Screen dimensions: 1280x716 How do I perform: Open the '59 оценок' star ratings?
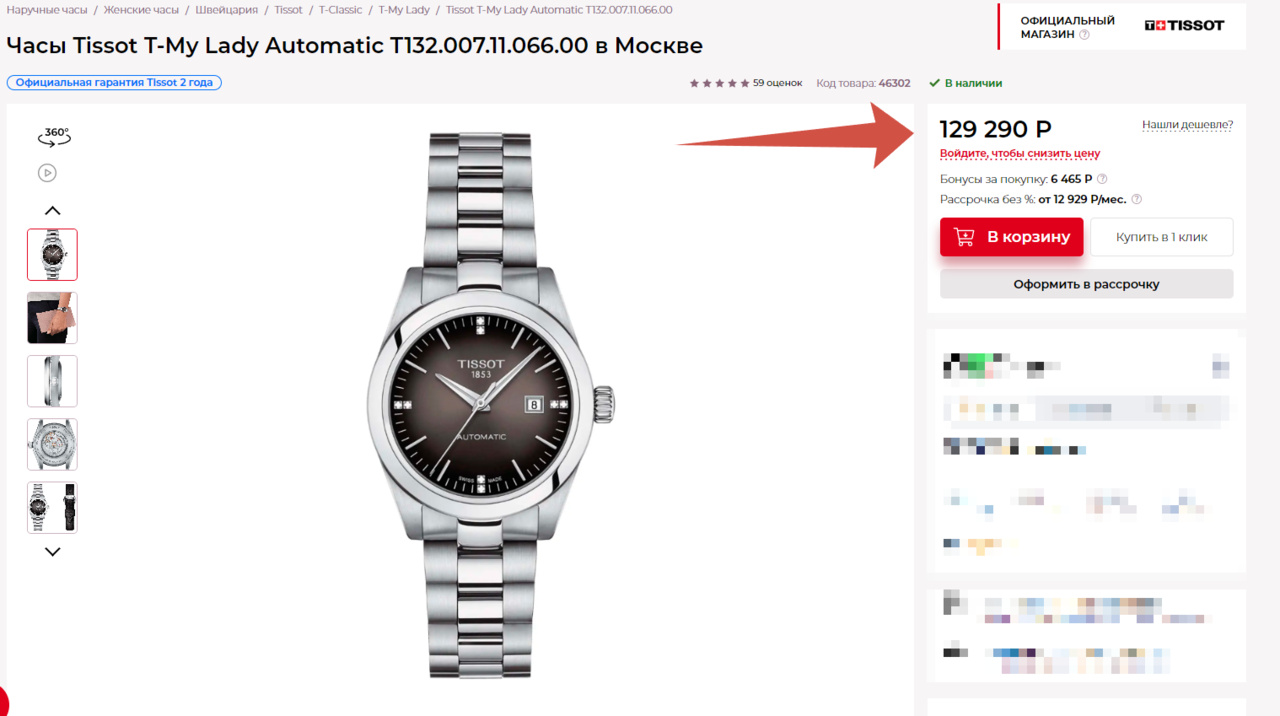coord(746,83)
